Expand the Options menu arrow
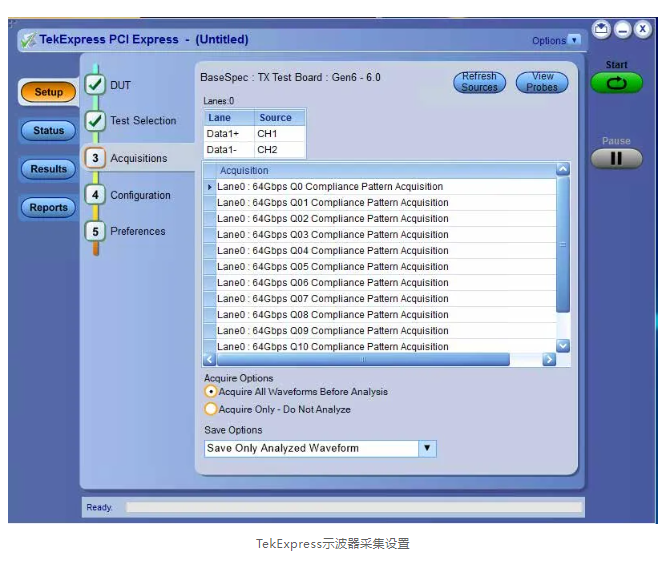Screen dimensions: 669x568 click(x=574, y=41)
